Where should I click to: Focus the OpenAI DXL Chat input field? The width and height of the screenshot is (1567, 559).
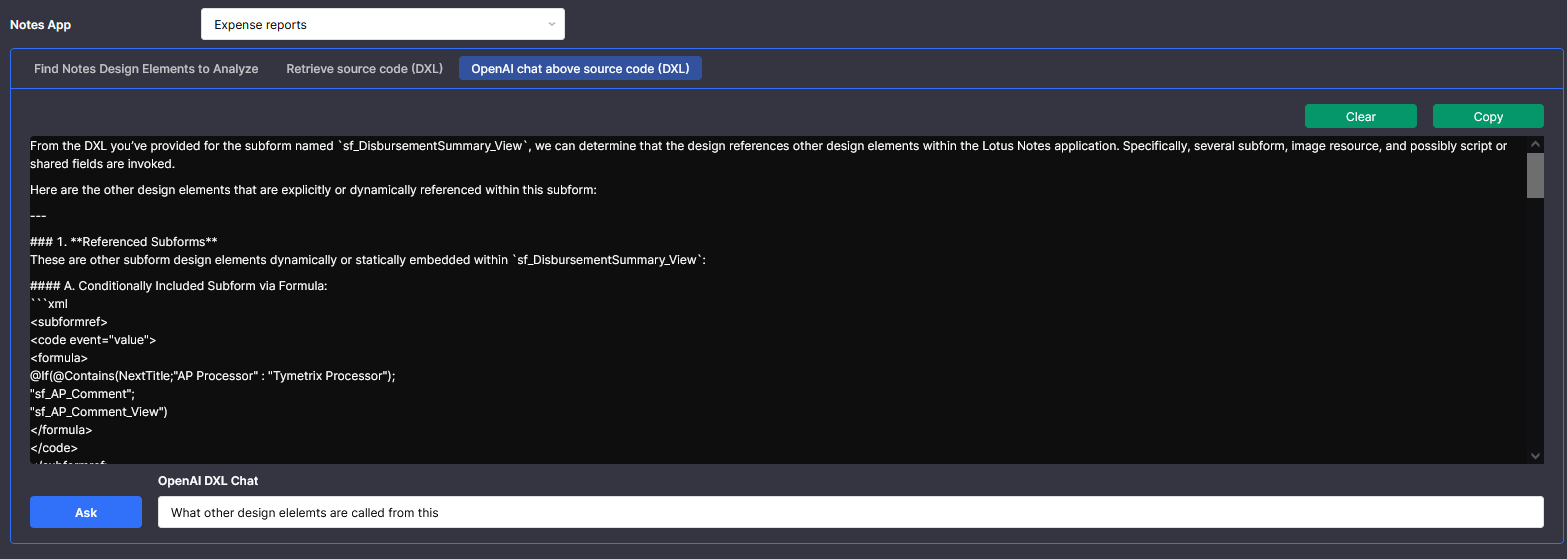coord(850,512)
